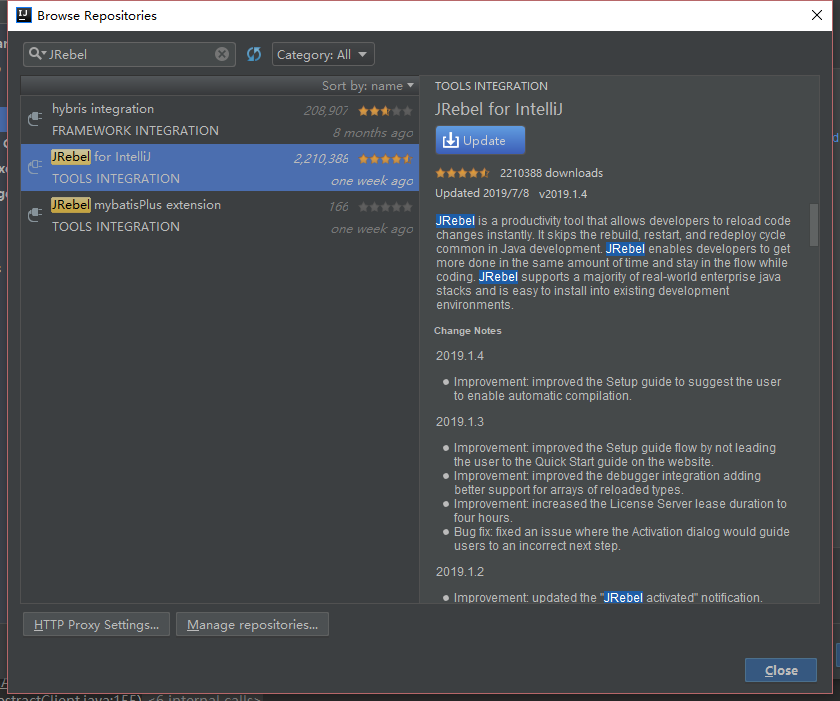The width and height of the screenshot is (840, 701).
Task: Click the star rating in plugin details
Action: pos(464,173)
